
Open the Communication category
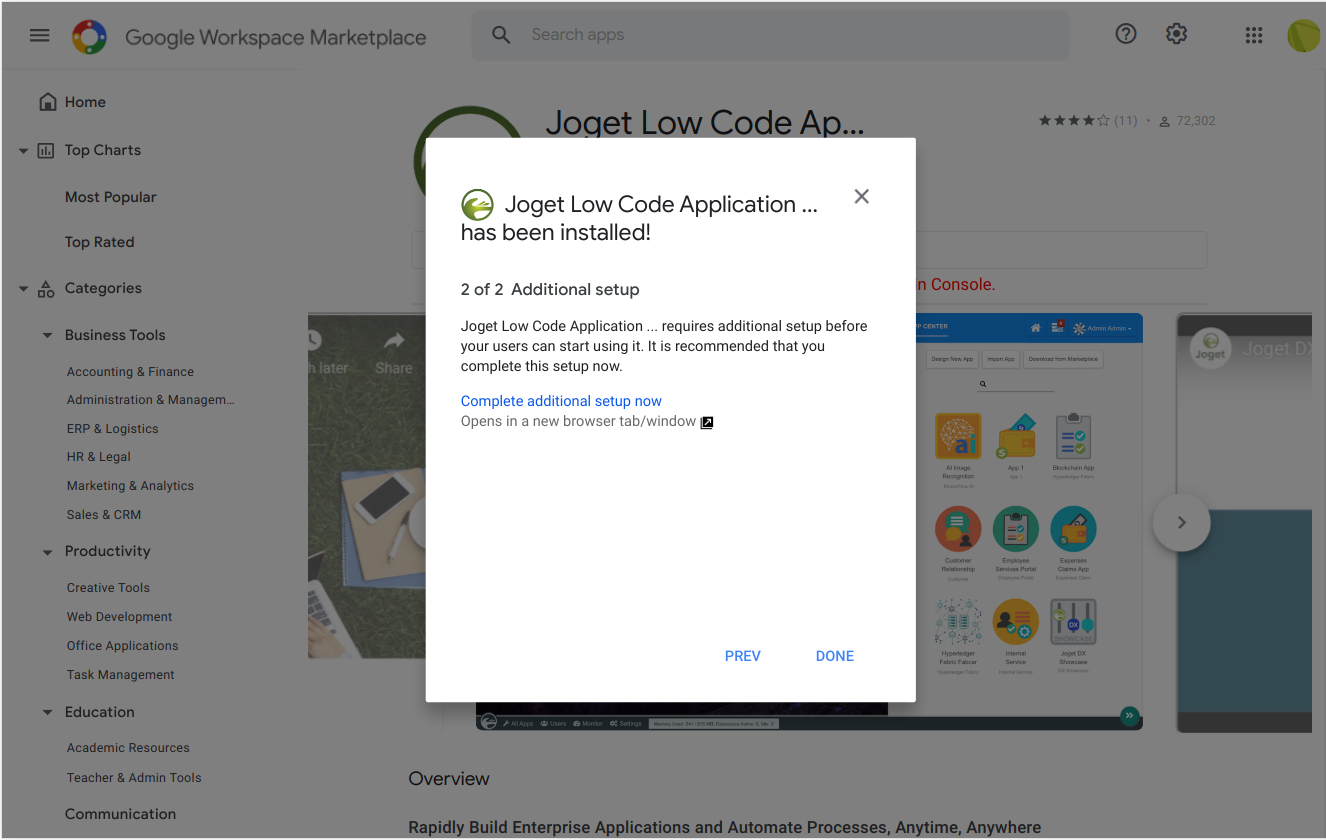pyautogui.click(x=121, y=814)
